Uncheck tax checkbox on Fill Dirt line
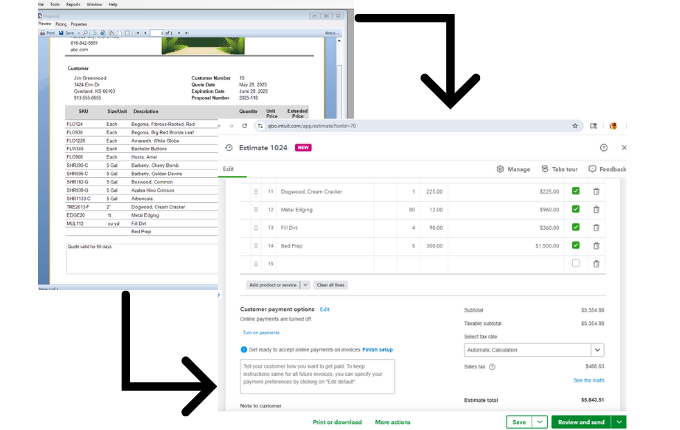 [x=575, y=227]
